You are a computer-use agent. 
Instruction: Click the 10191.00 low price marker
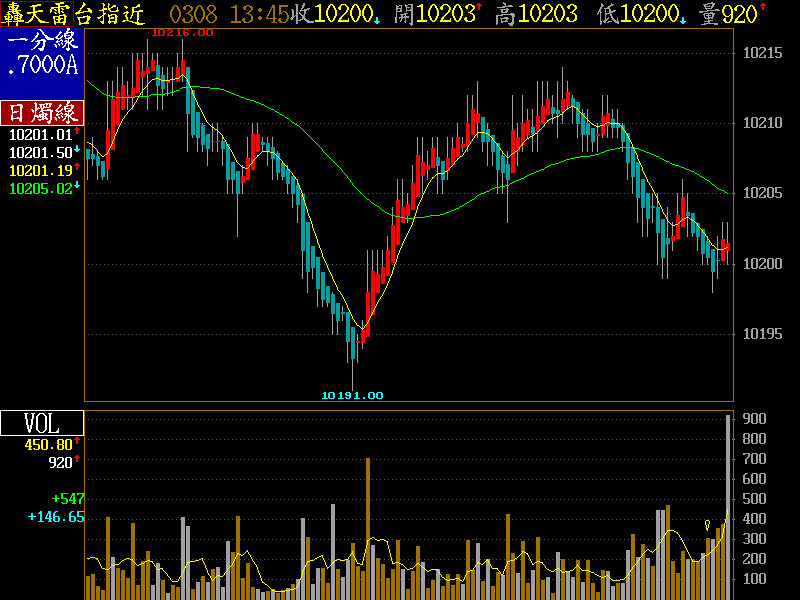tap(352, 395)
